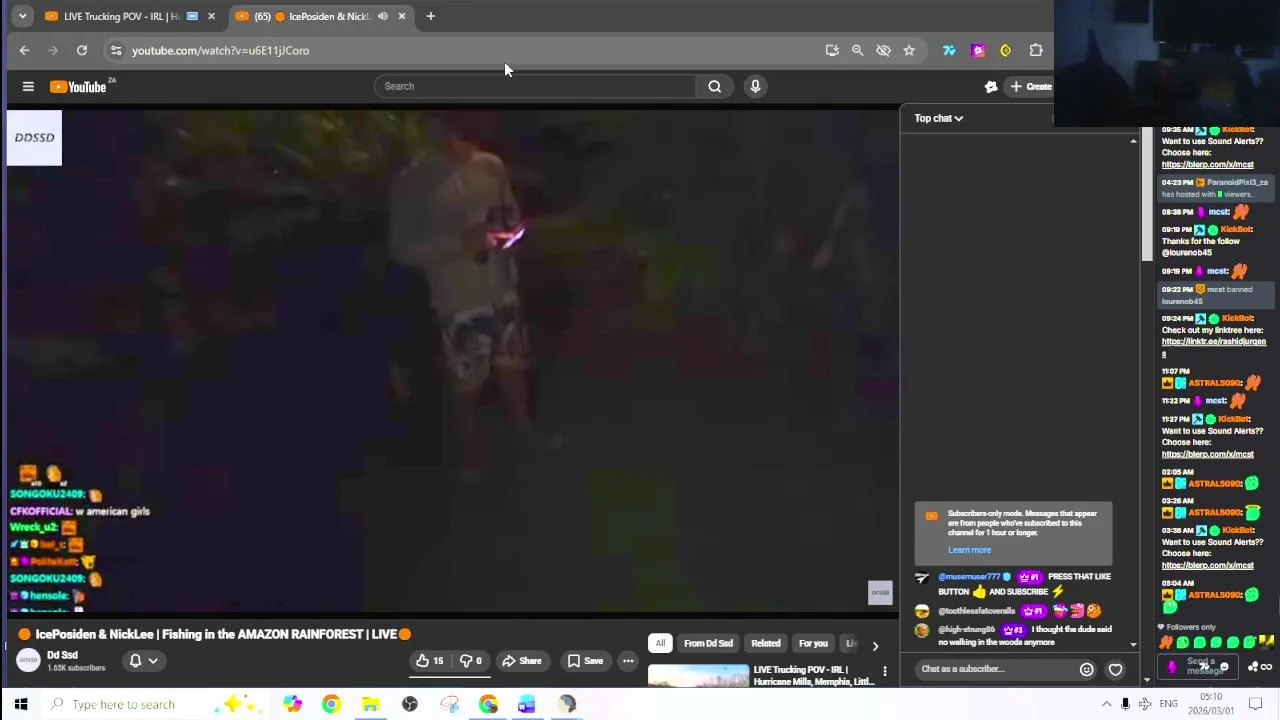The image size is (1280, 720).
Task: Open the YouTube hamburger guide menu
Action: click(x=28, y=87)
